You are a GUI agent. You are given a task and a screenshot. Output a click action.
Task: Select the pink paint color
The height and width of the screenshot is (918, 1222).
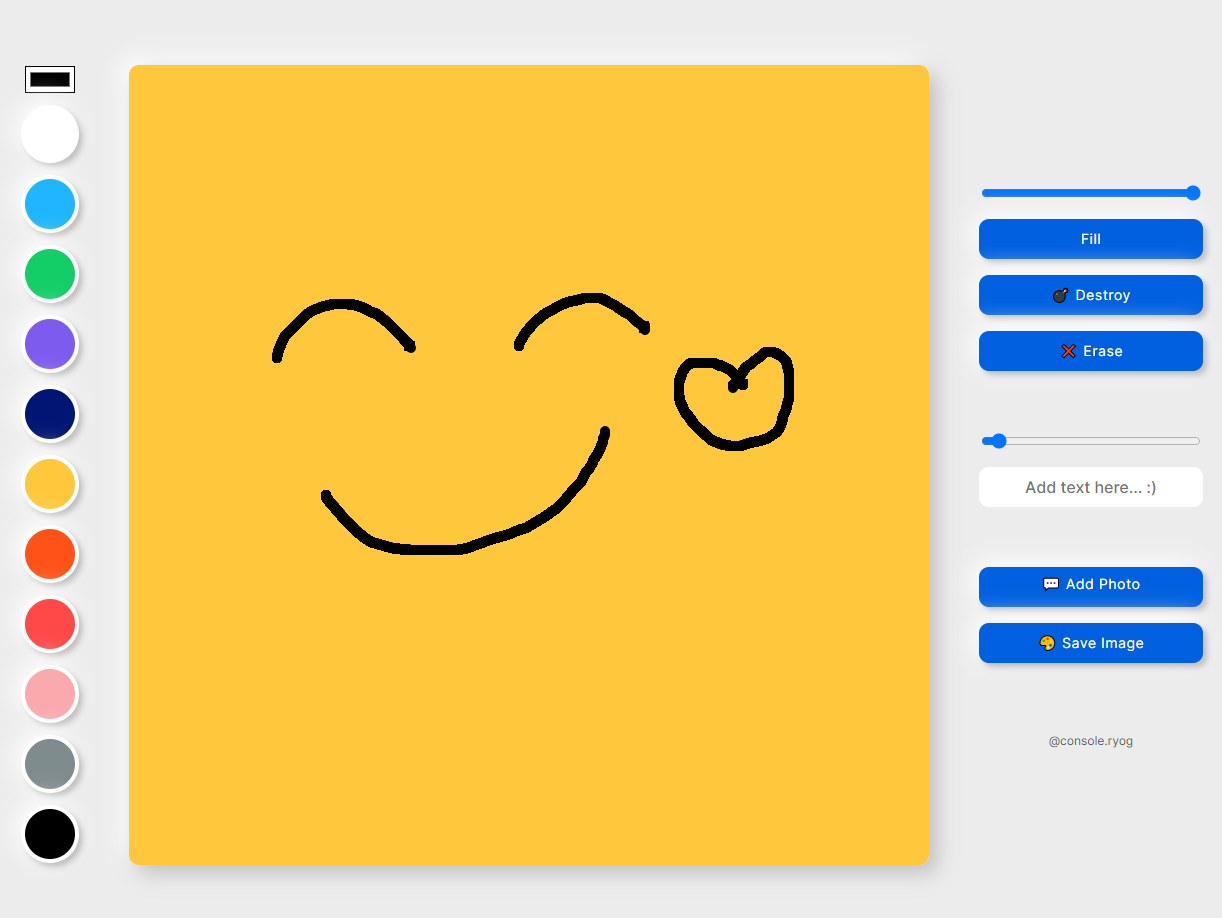pyautogui.click(x=50, y=694)
